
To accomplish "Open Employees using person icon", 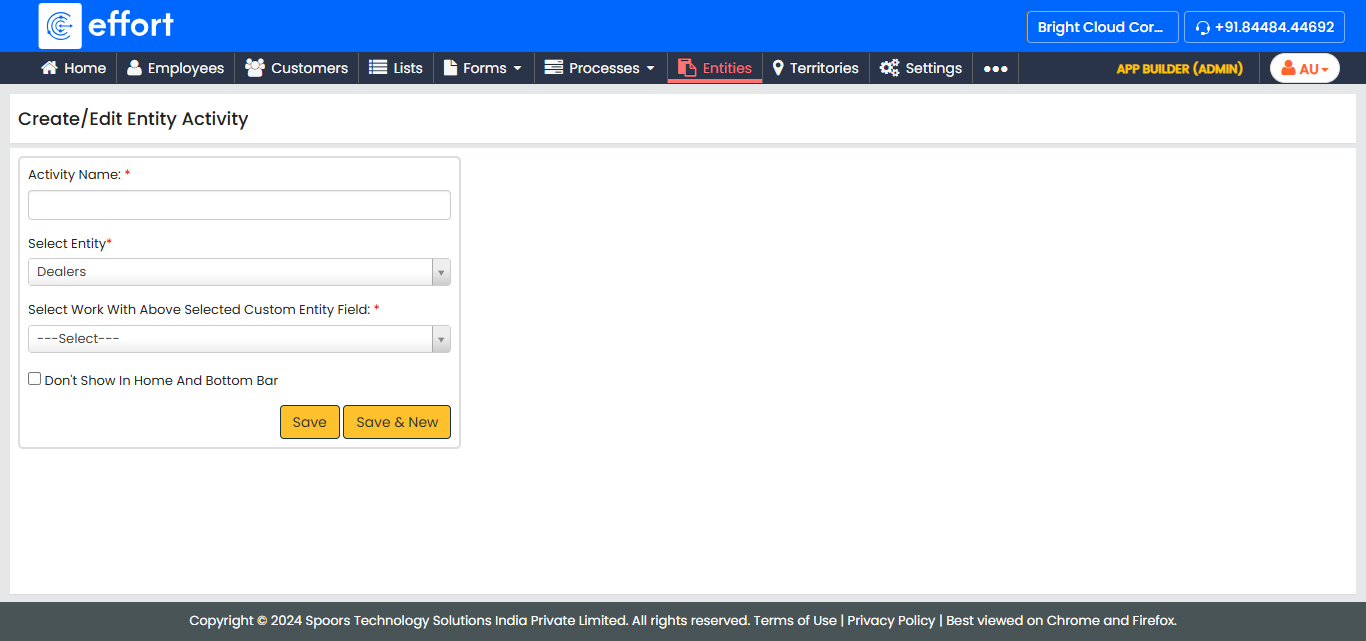I will (x=134, y=68).
